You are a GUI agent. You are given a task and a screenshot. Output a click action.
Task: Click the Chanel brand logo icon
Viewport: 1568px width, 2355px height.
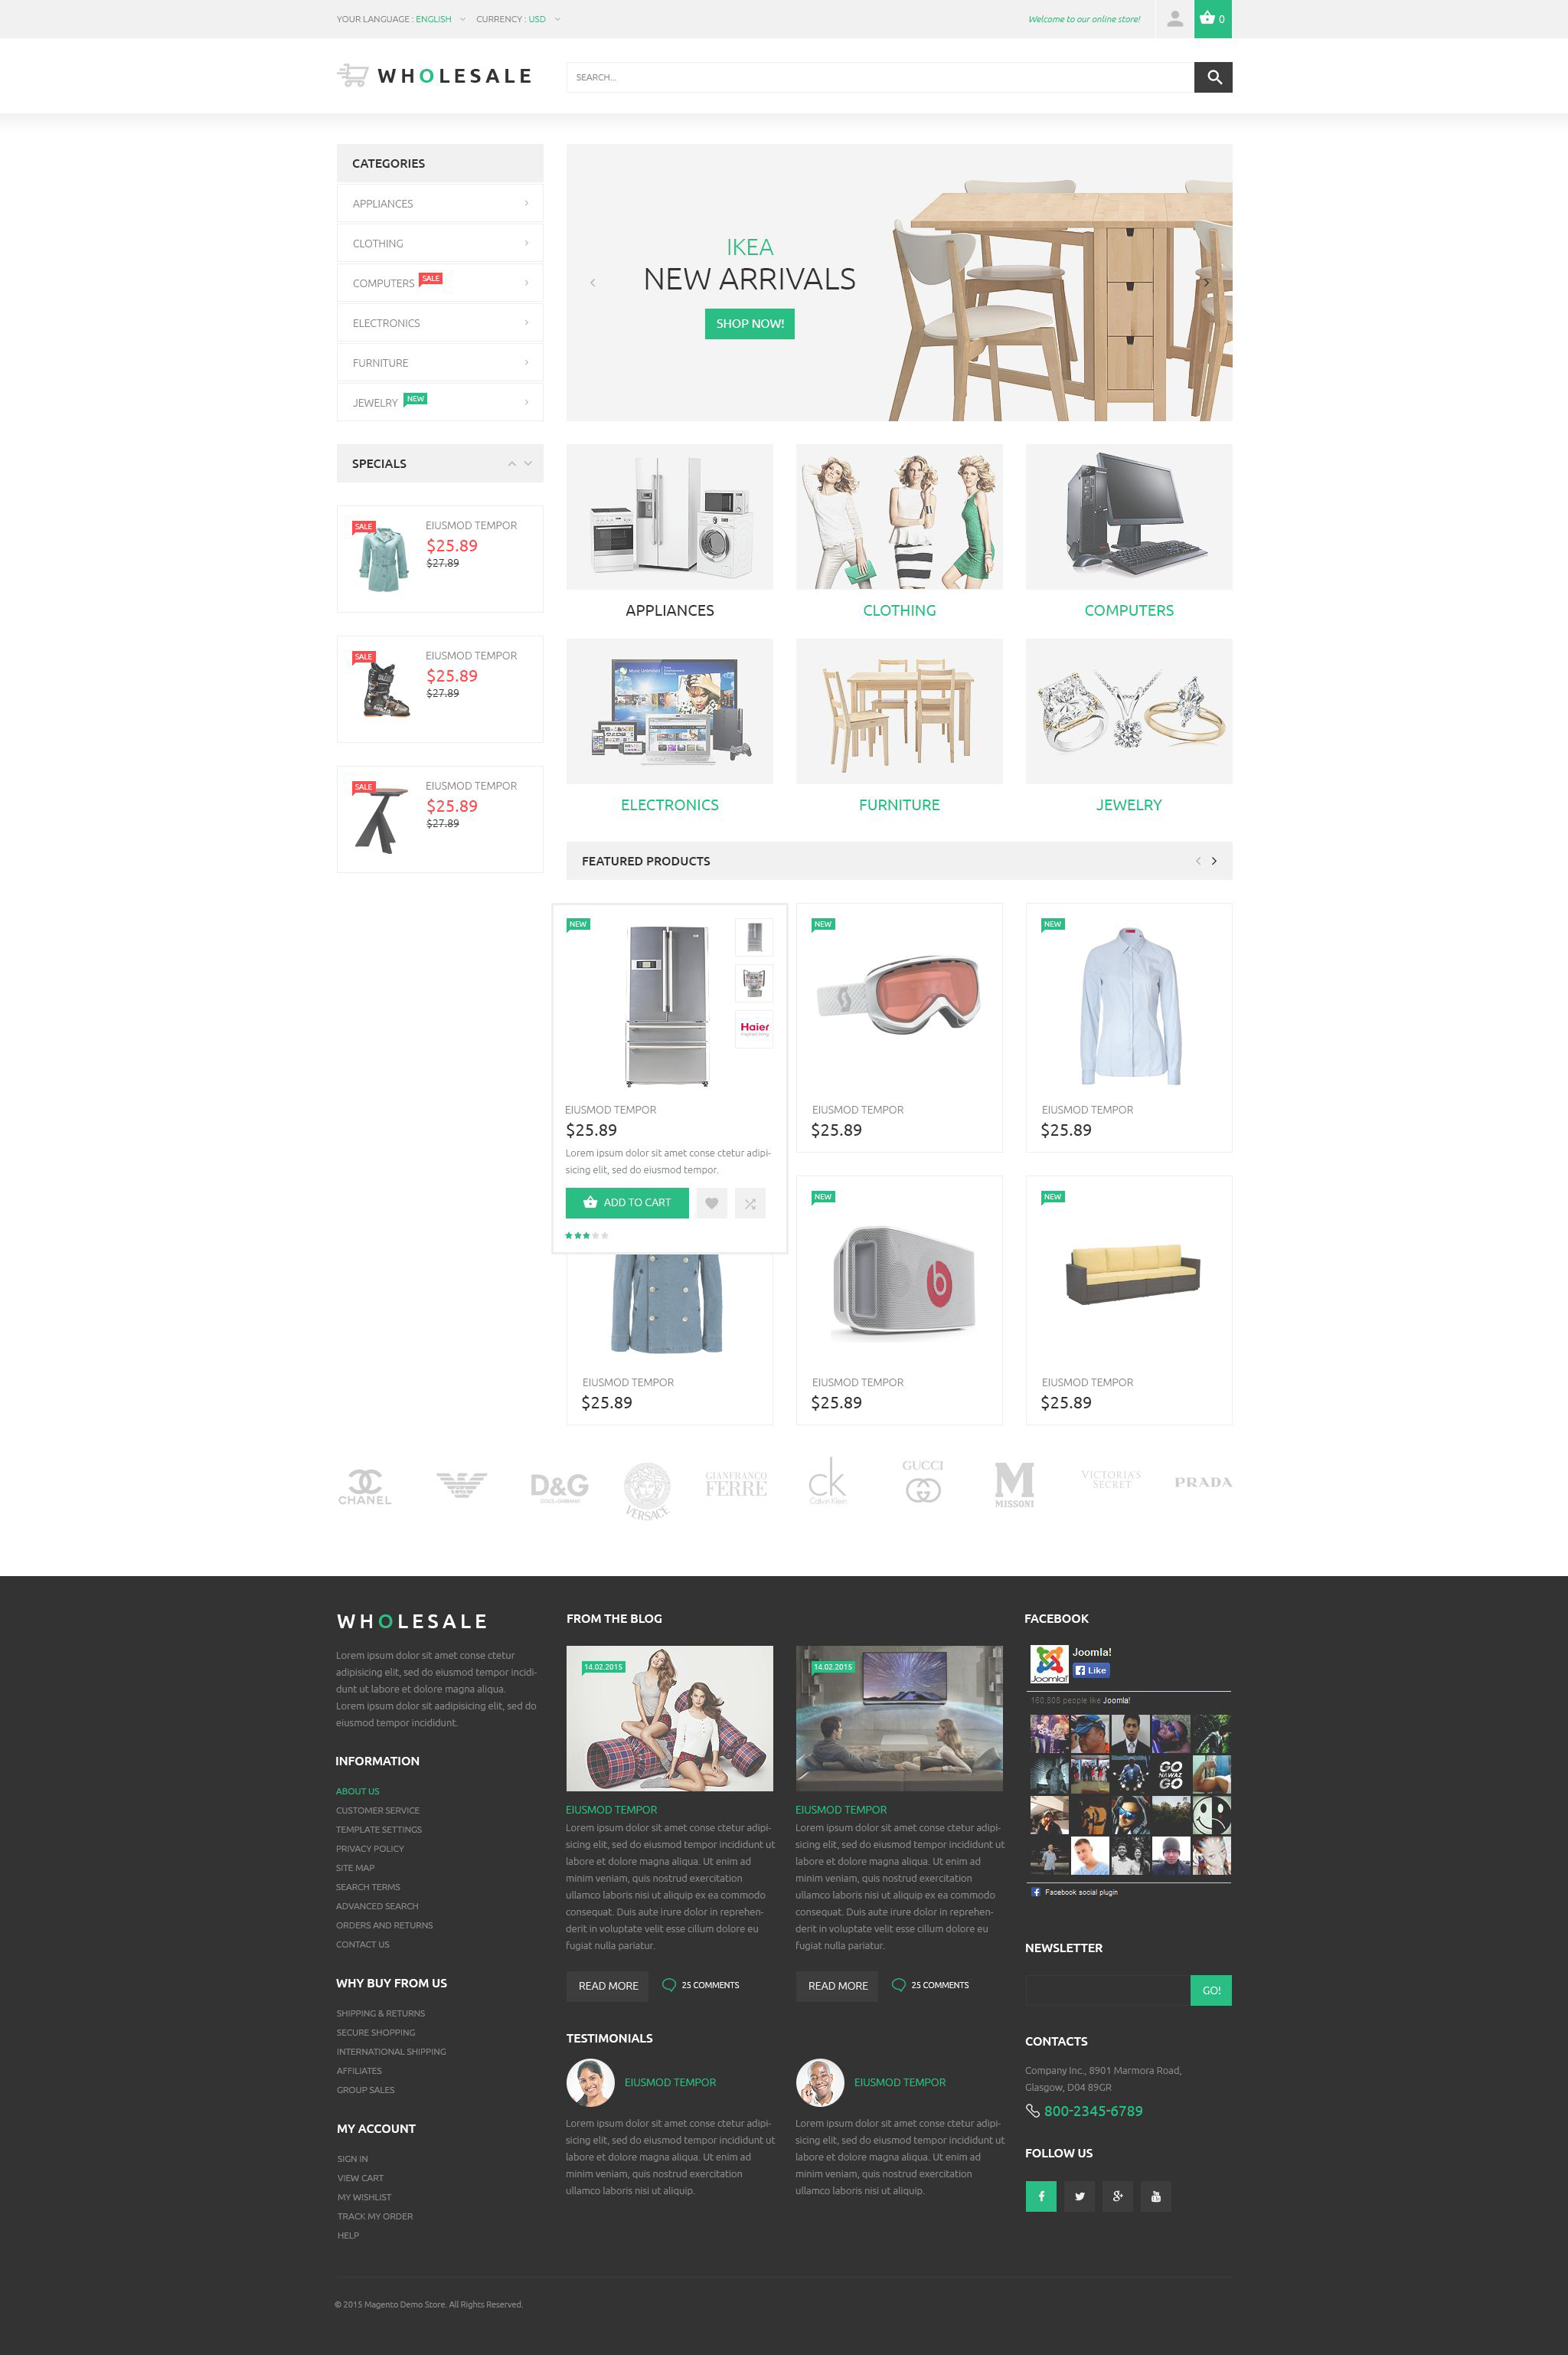364,1482
